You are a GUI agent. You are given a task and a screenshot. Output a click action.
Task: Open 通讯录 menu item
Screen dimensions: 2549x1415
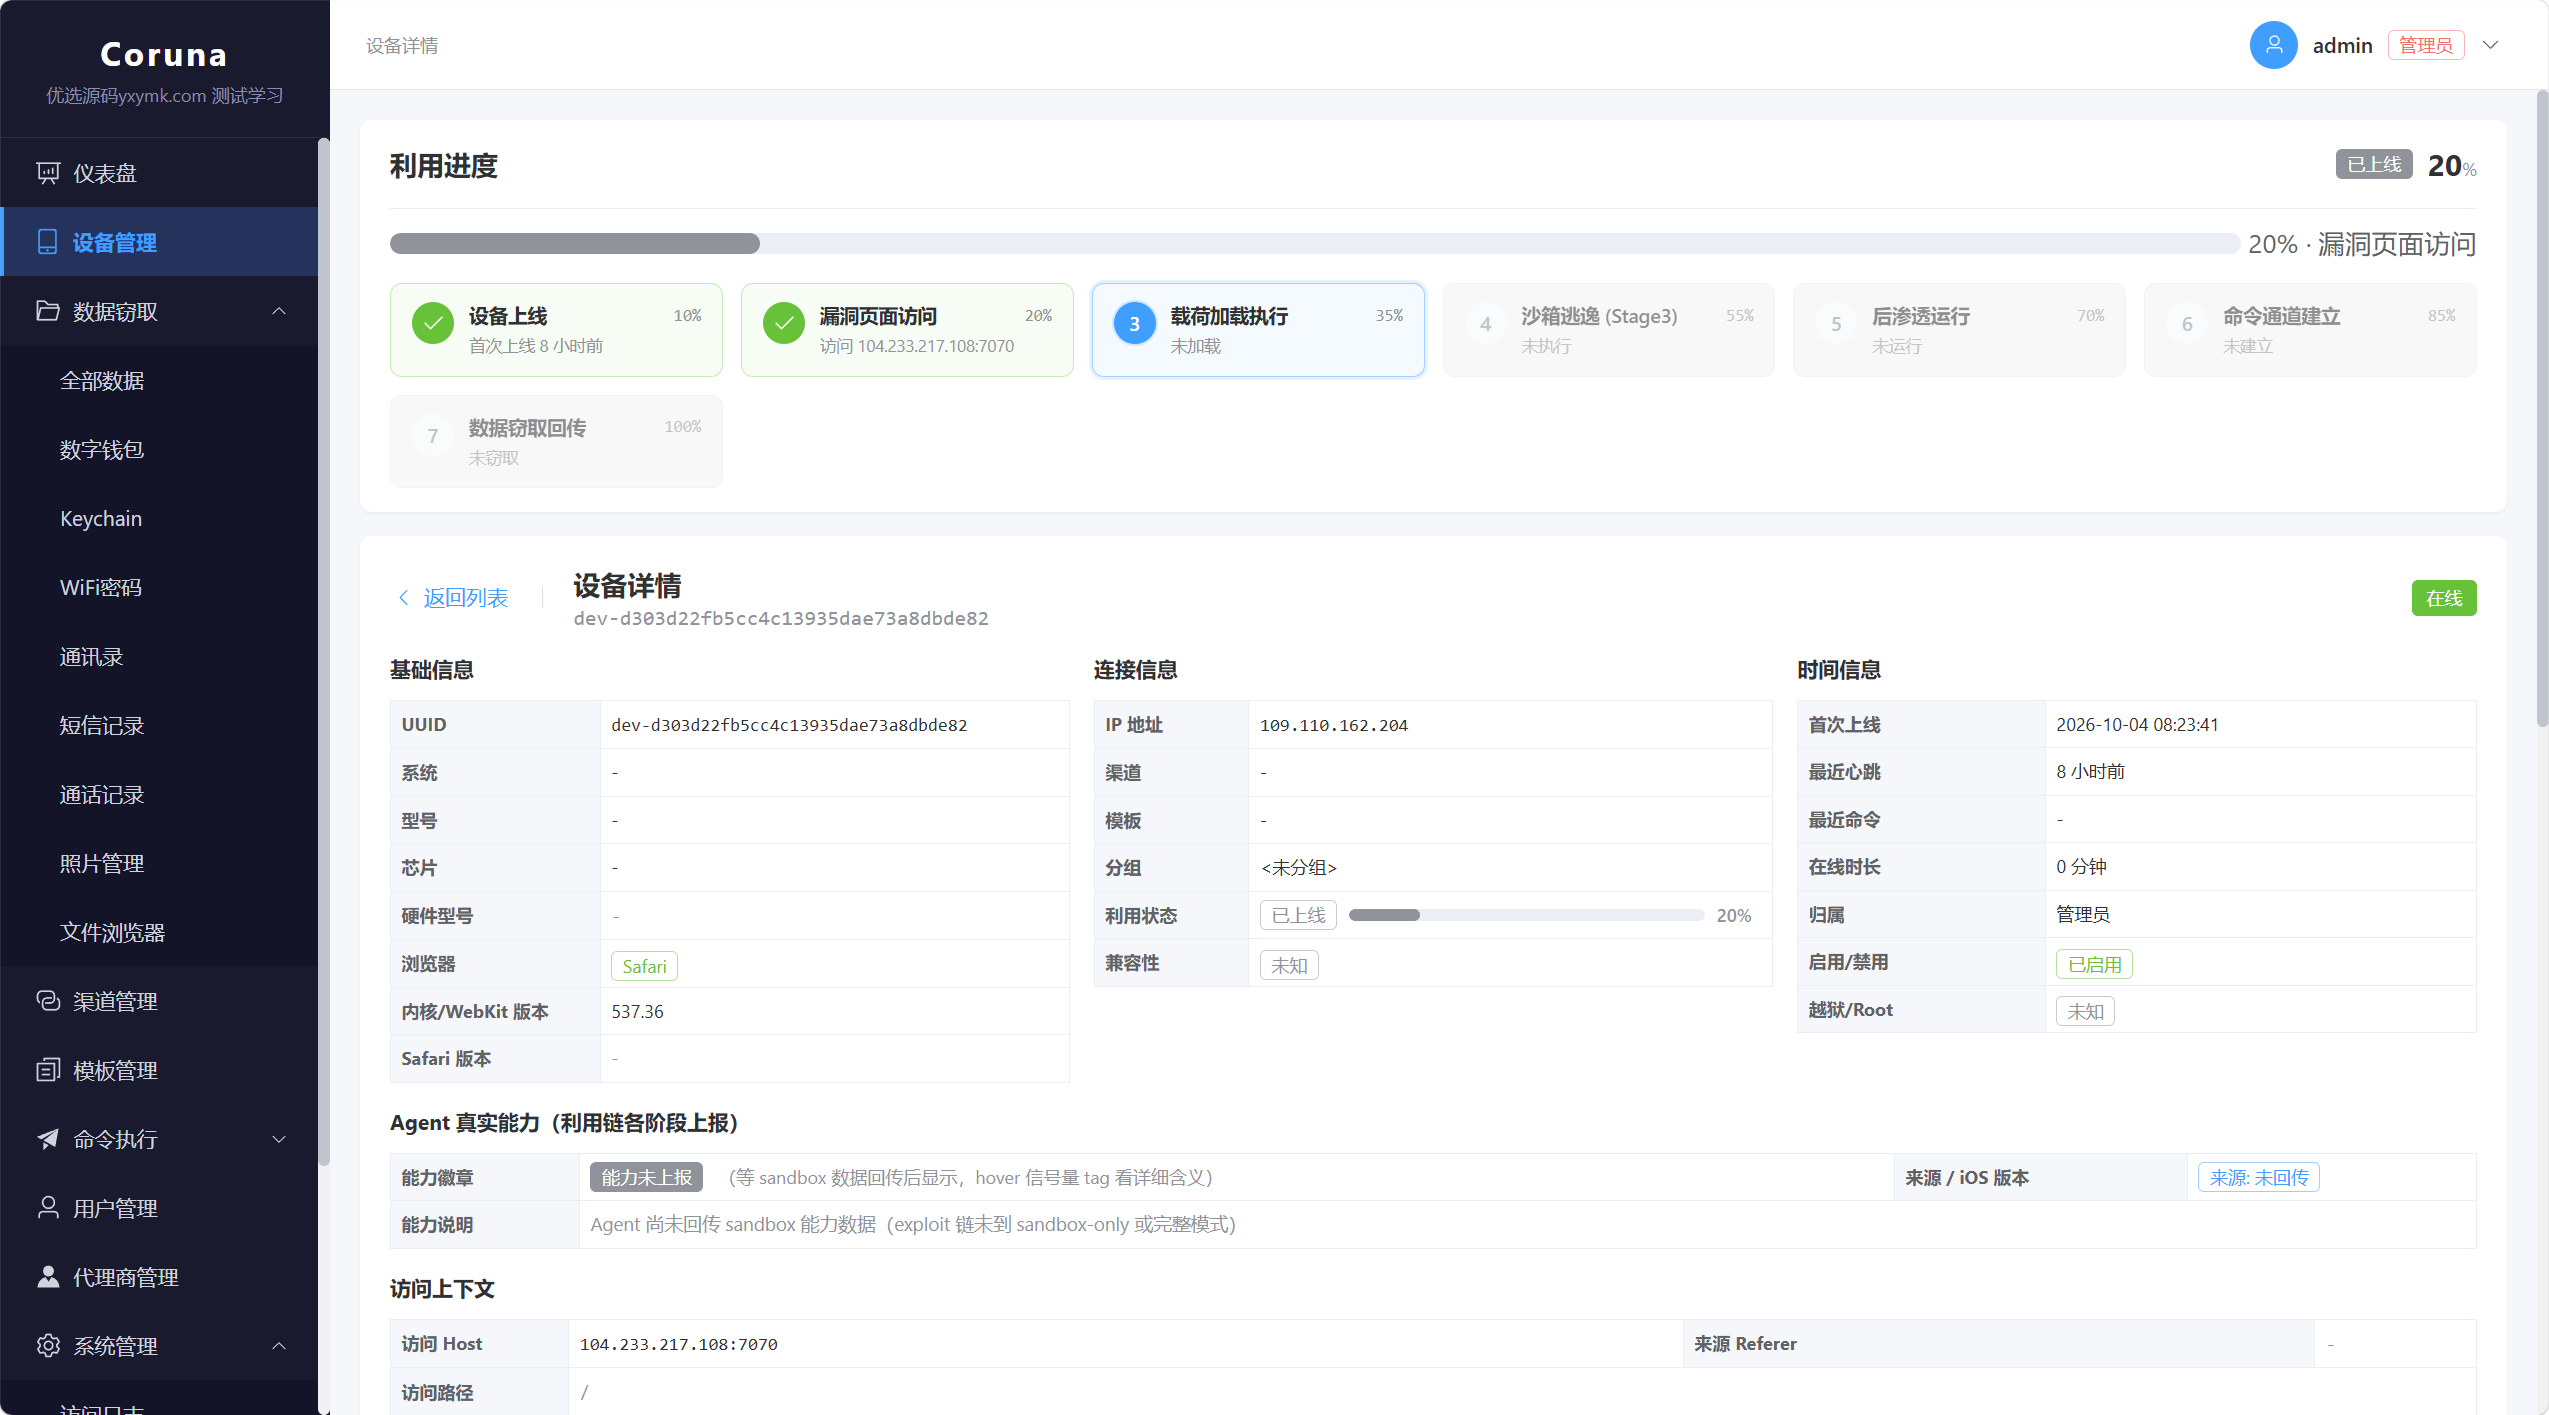click(159, 656)
